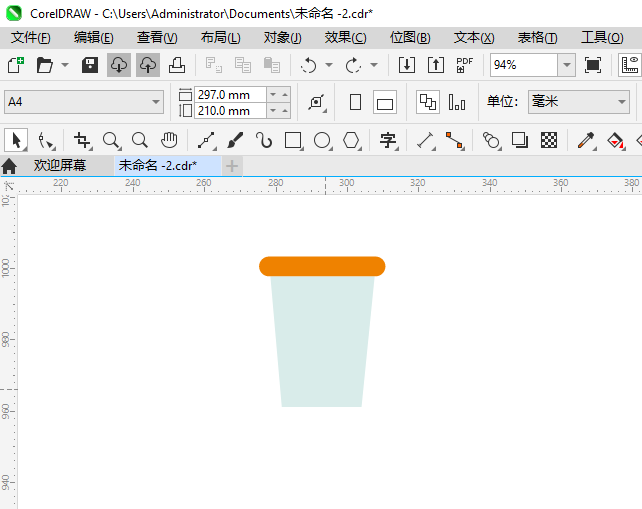Image resolution: width=642 pixels, height=509 pixels.
Task: Select the Text tool
Action: click(x=388, y=140)
